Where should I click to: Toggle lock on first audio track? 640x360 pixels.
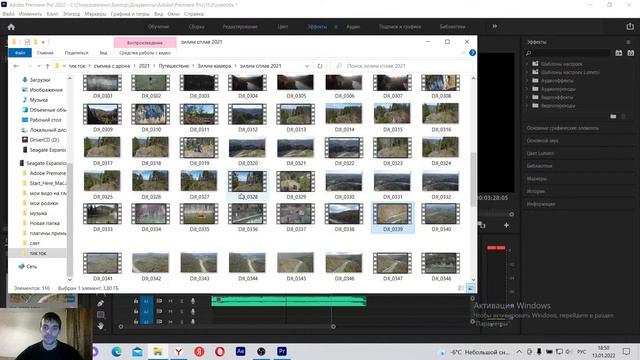pyautogui.click(x=136, y=301)
